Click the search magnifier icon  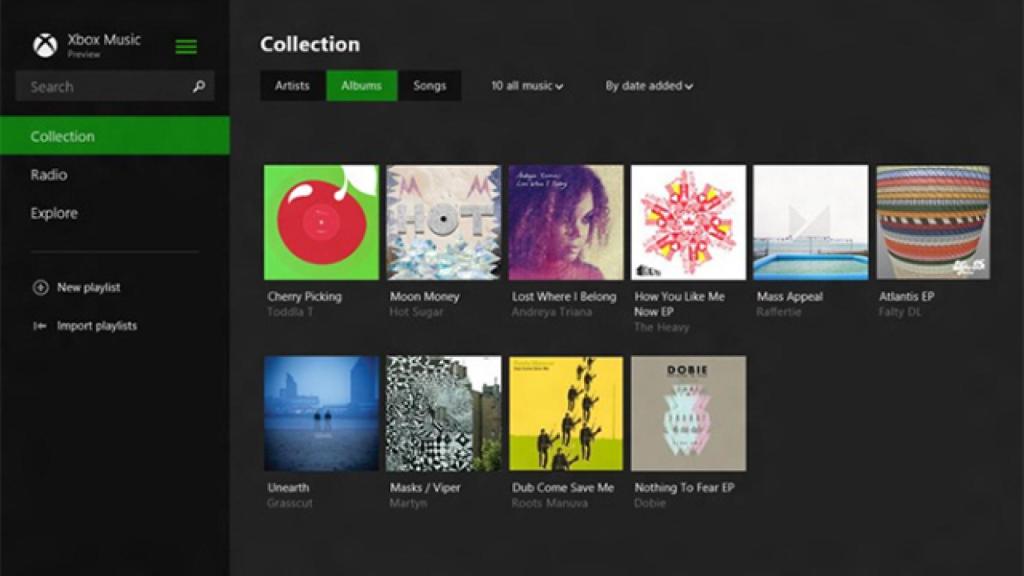[199, 86]
